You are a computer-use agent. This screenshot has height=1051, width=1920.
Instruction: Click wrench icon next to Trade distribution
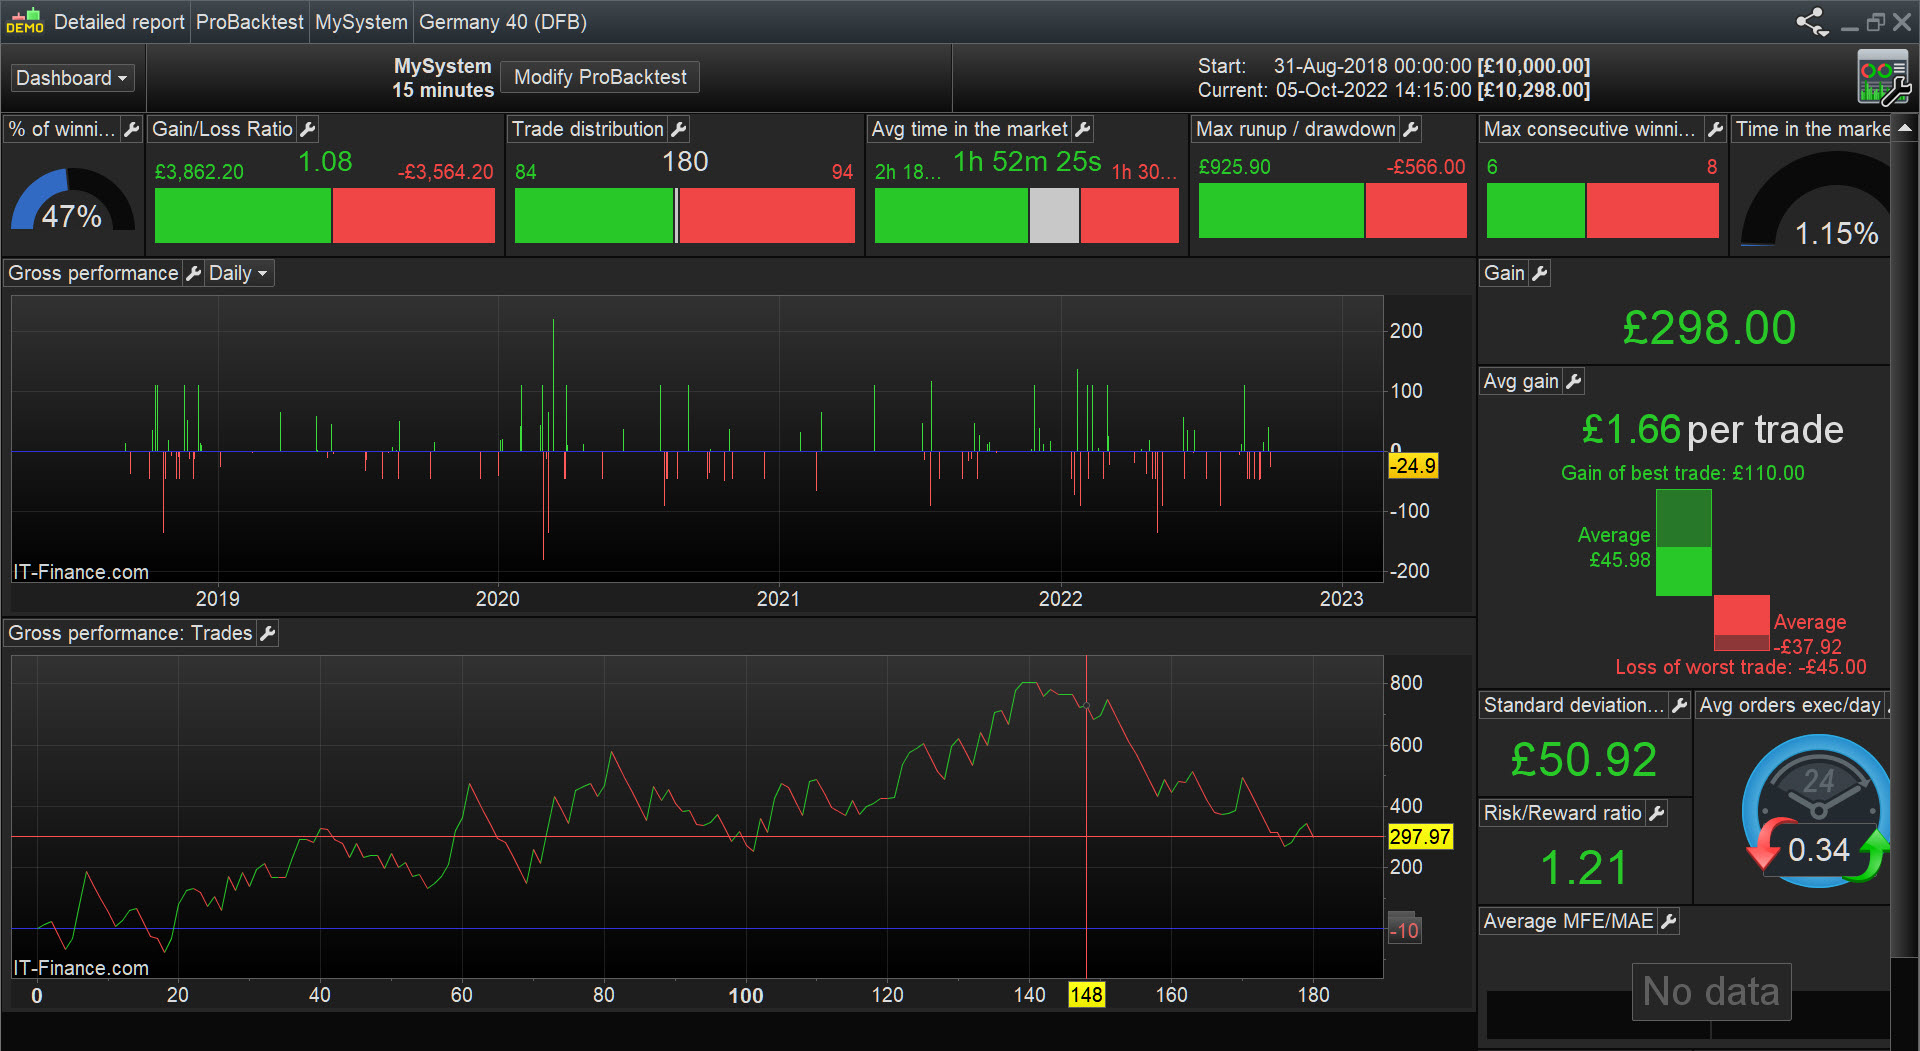tap(679, 129)
